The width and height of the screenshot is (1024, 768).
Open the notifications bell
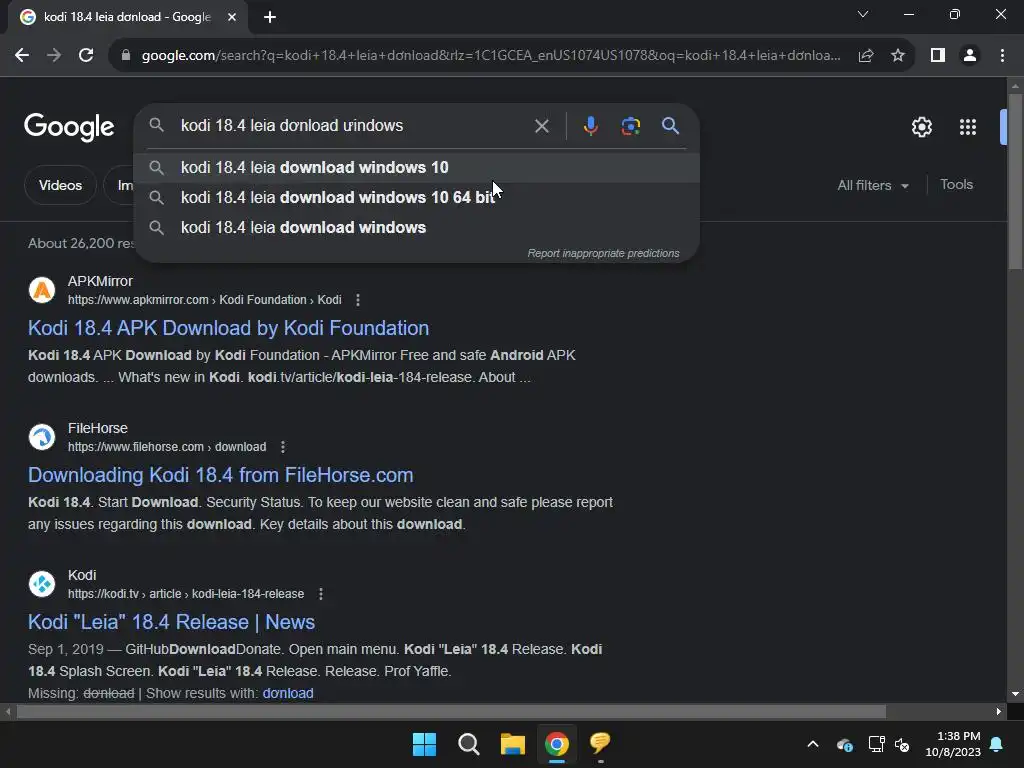click(997, 744)
